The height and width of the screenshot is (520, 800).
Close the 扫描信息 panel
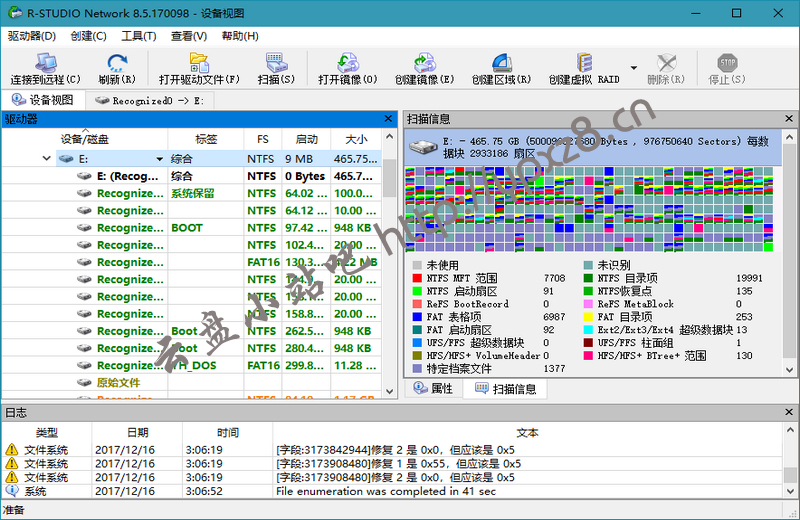click(x=789, y=119)
